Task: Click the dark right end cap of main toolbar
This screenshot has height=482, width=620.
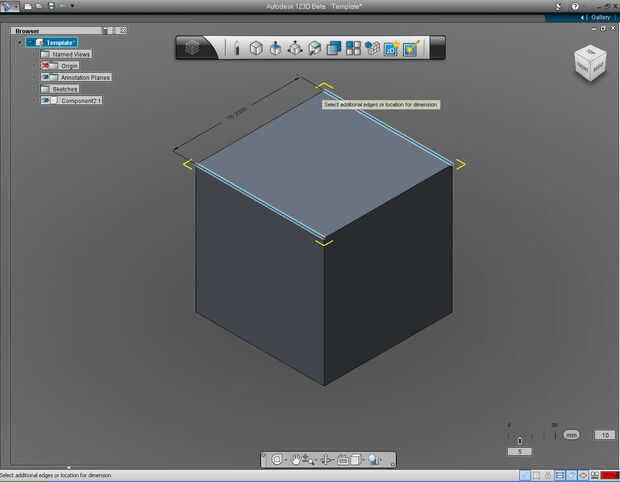Action: [x=437, y=48]
